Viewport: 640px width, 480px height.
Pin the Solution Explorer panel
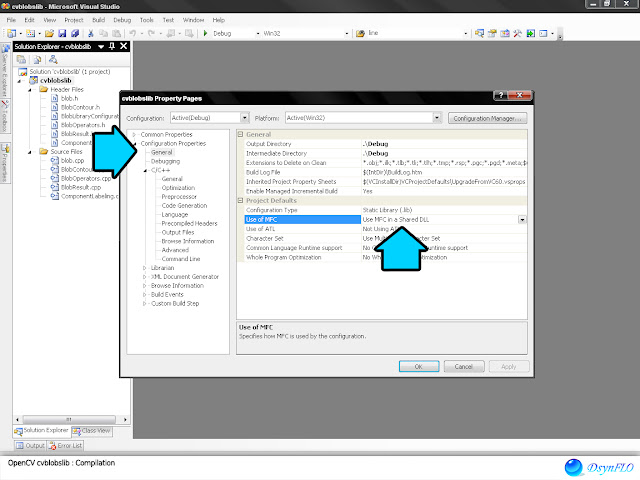point(112,46)
